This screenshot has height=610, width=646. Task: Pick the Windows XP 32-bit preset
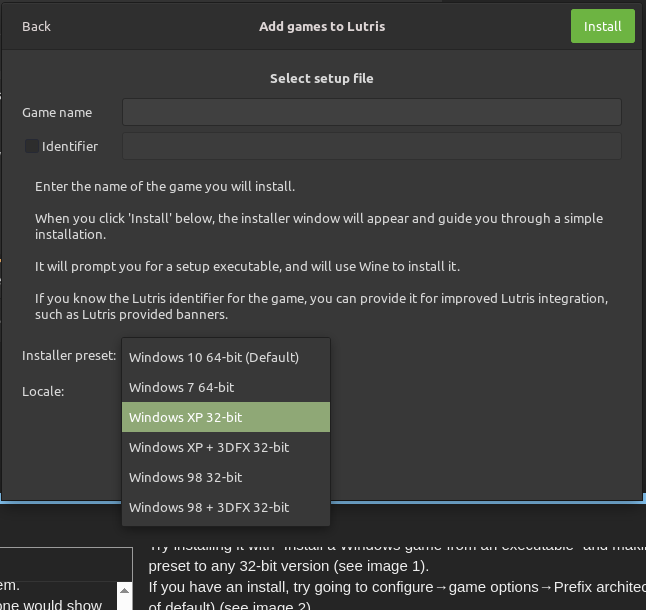tap(226, 417)
